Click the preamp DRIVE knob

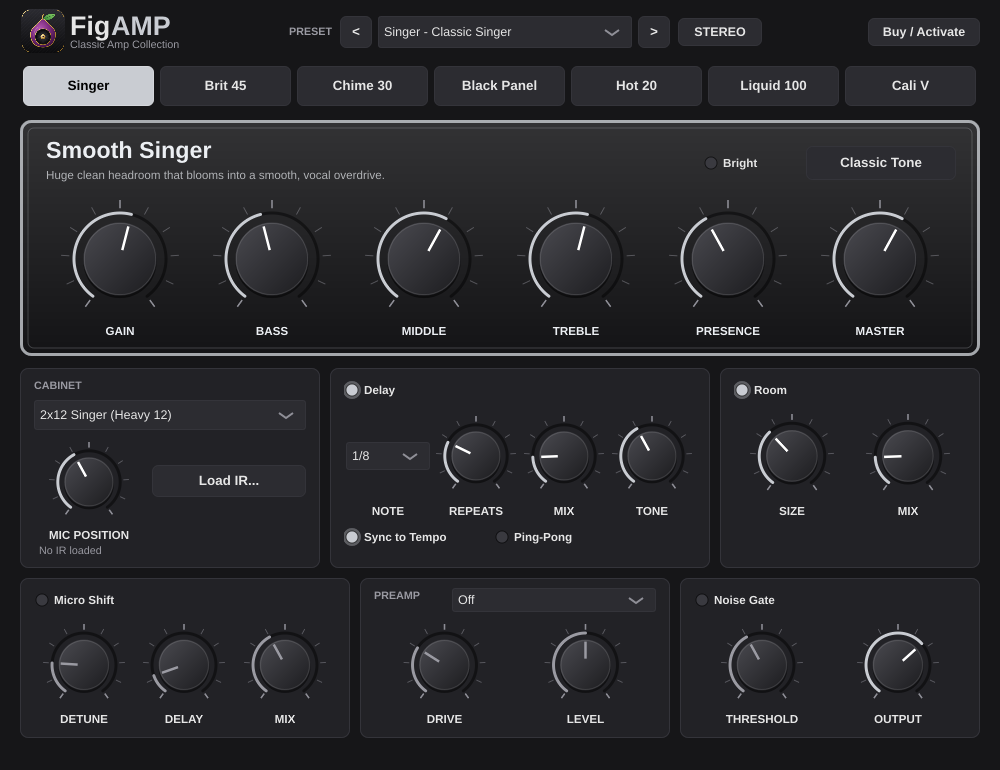[x=444, y=665]
